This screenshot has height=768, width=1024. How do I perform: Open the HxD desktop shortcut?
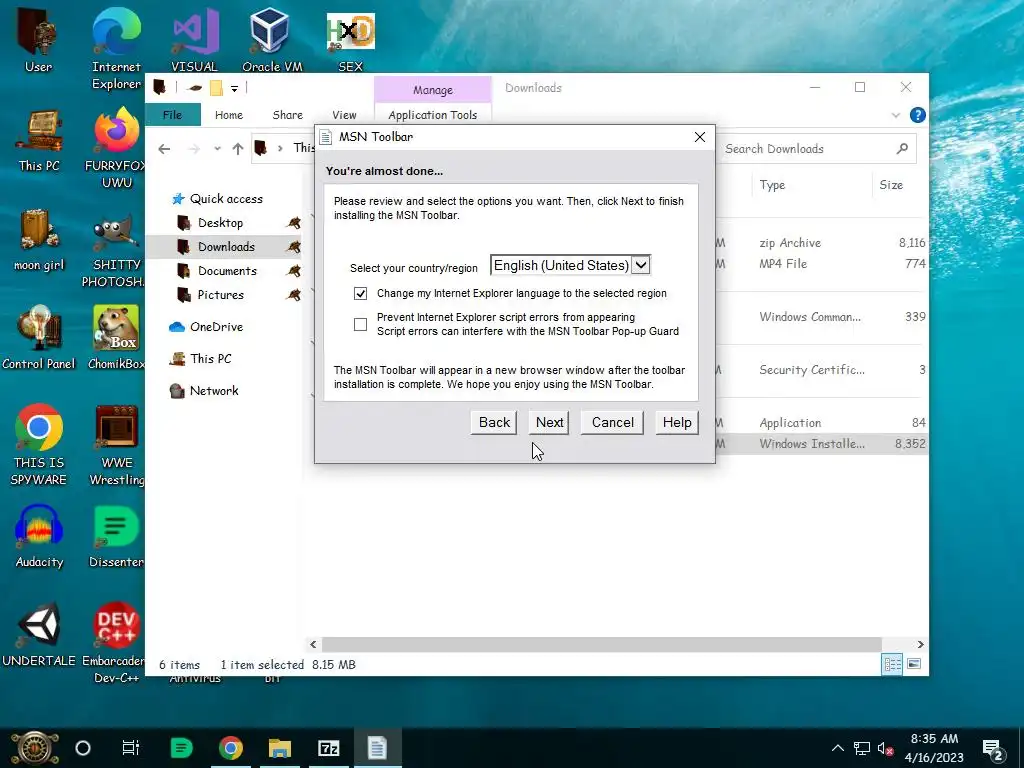[351, 40]
